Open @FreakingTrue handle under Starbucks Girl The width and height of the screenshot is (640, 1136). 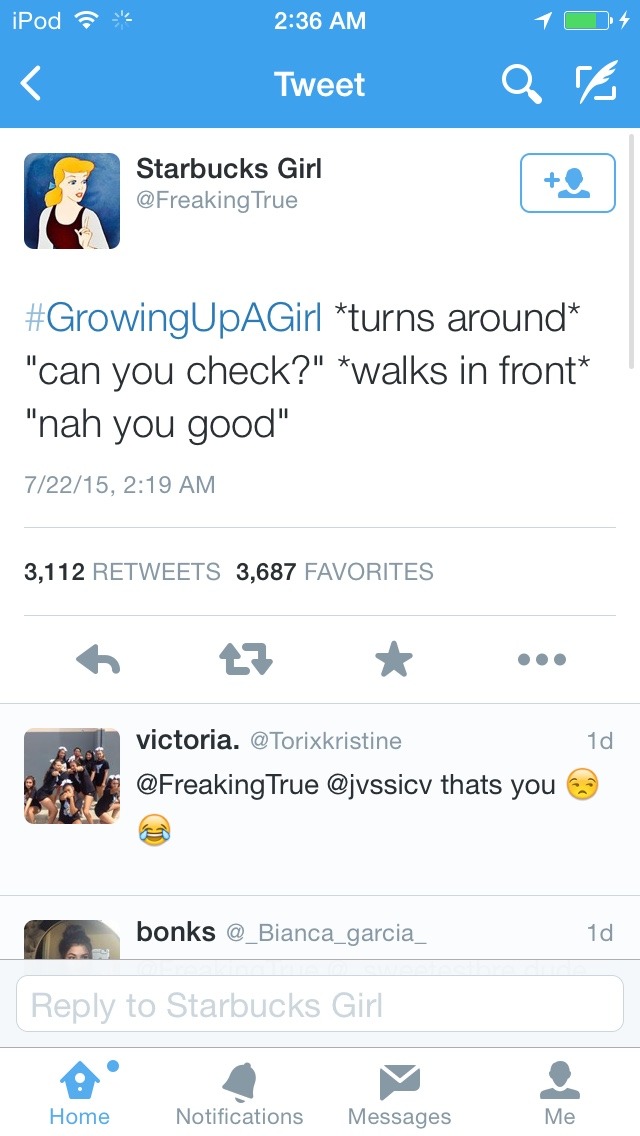click(x=217, y=200)
